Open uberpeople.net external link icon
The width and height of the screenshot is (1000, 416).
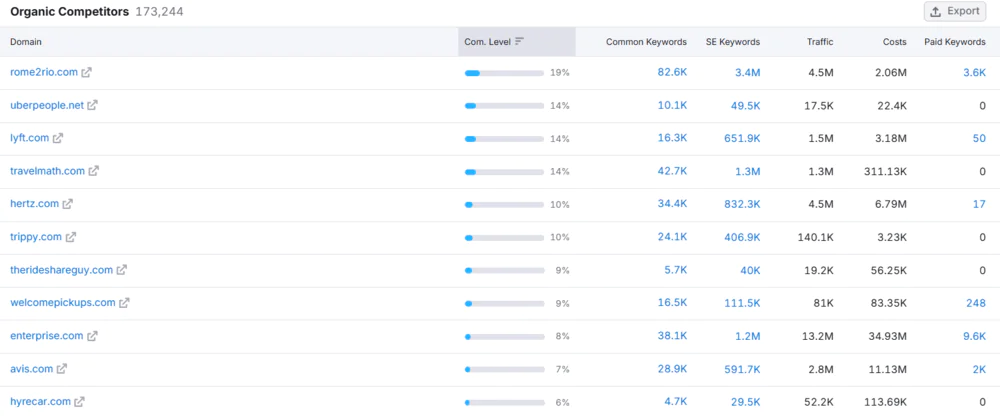point(92,105)
